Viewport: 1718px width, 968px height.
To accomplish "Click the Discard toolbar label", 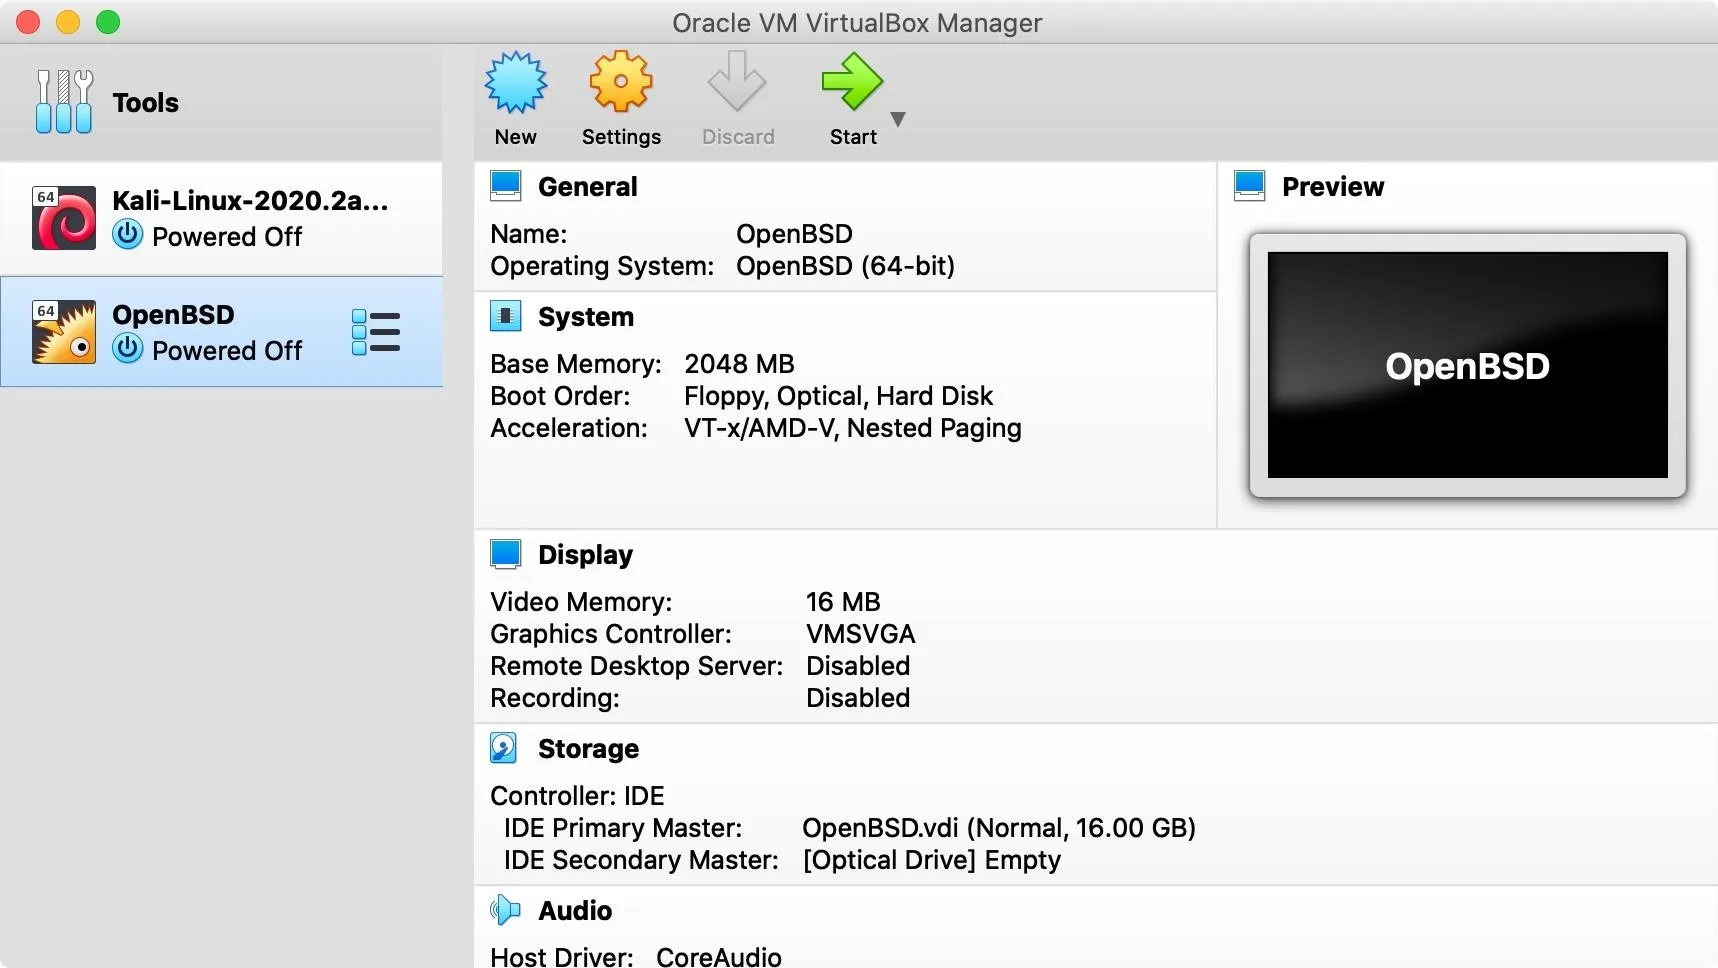I will tap(738, 137).
